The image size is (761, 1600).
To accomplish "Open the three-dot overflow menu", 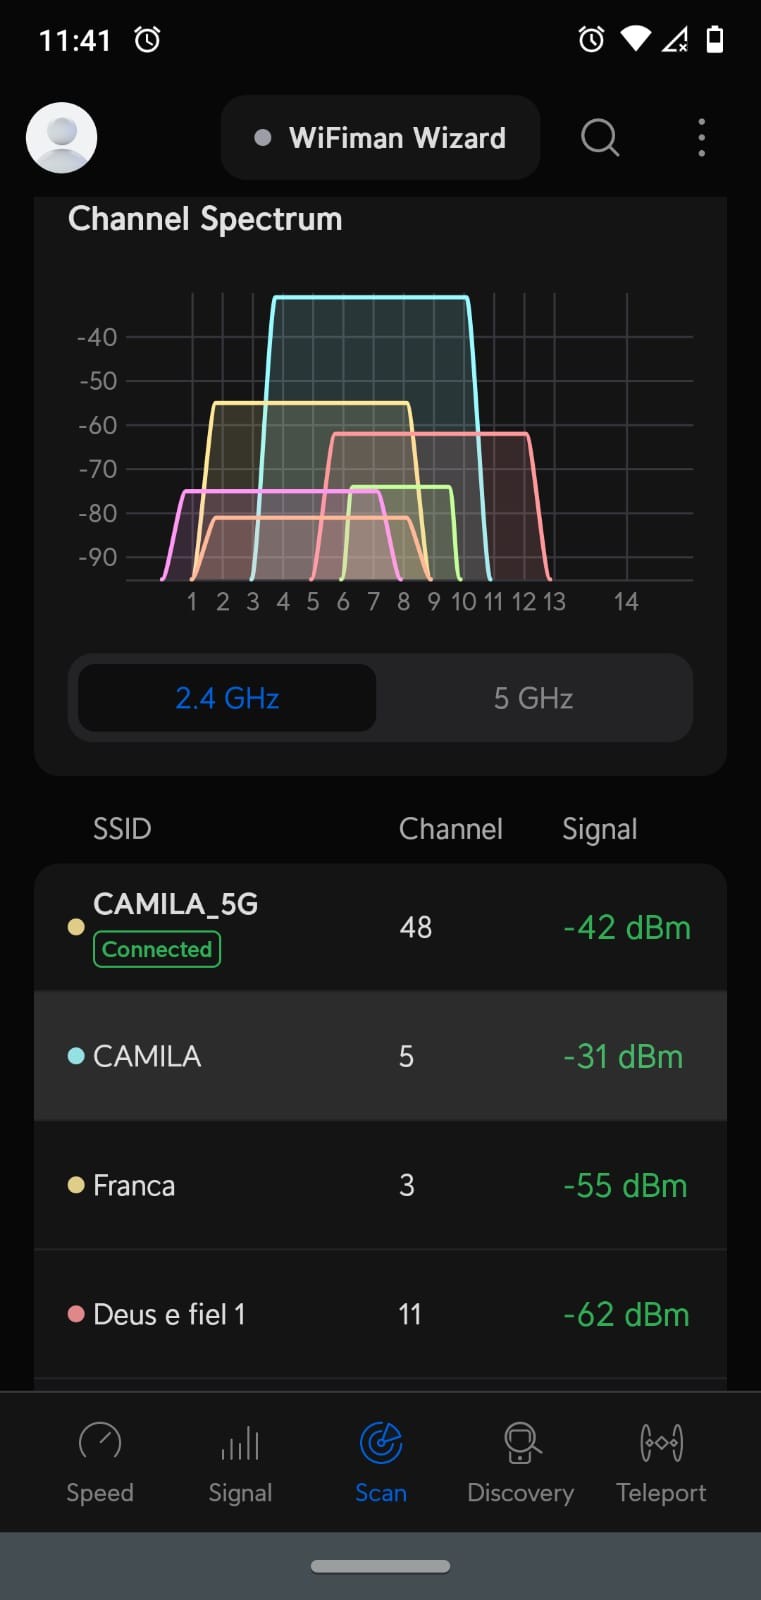I will pyautogui.click(x=702, y=138).
